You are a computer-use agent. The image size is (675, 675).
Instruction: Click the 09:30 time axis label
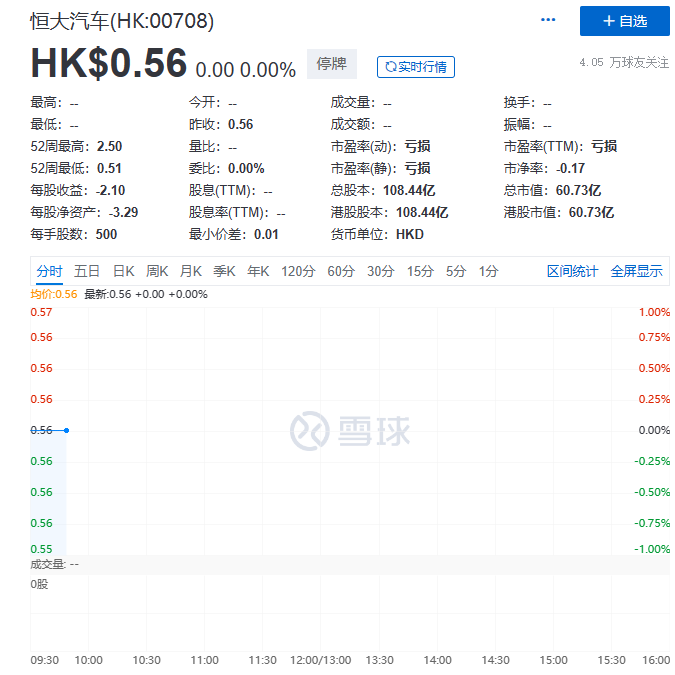(44, 660)
